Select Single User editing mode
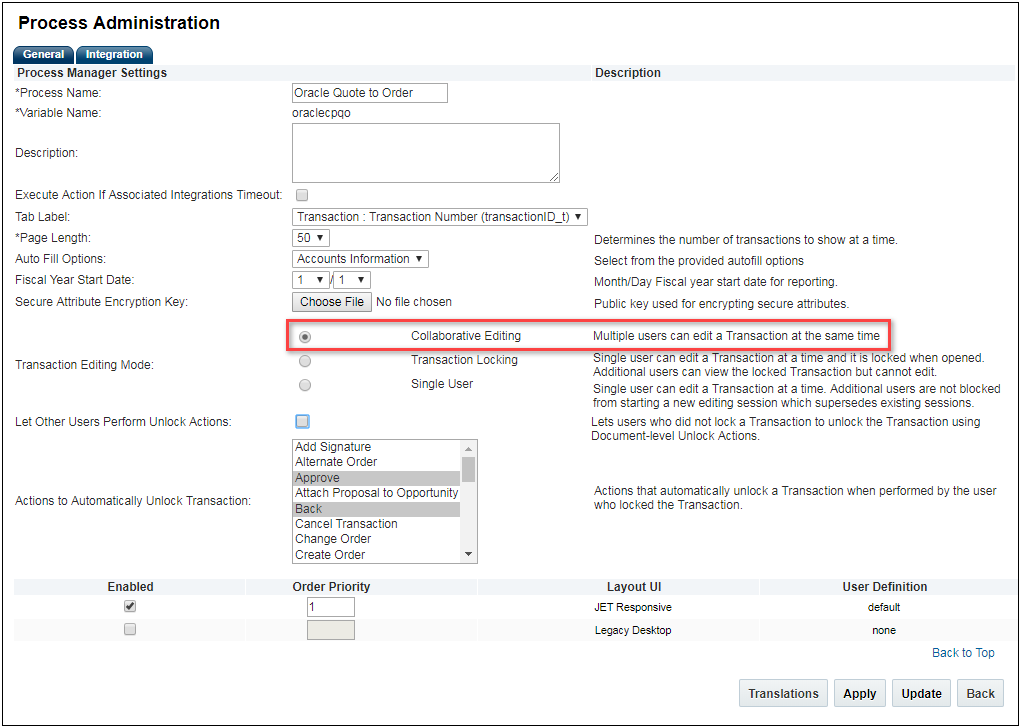The height and width of the screenshot is (728, 1021). (305, 385)
